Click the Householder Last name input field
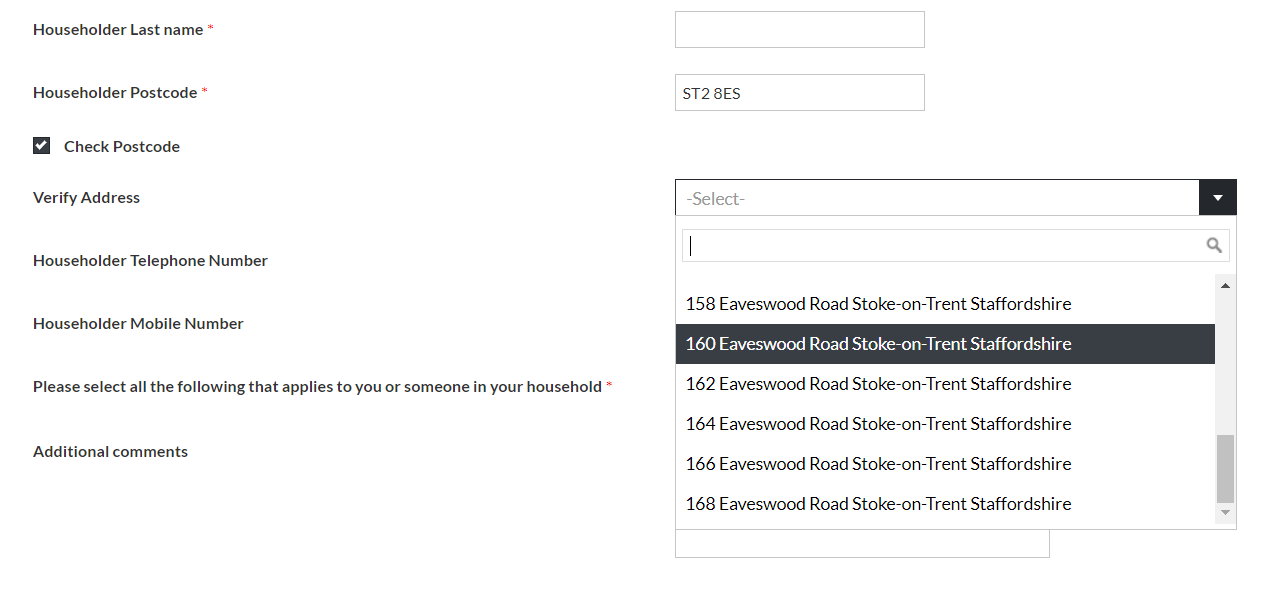Screen dimensions: 1288x604 [x=799, y=29]
